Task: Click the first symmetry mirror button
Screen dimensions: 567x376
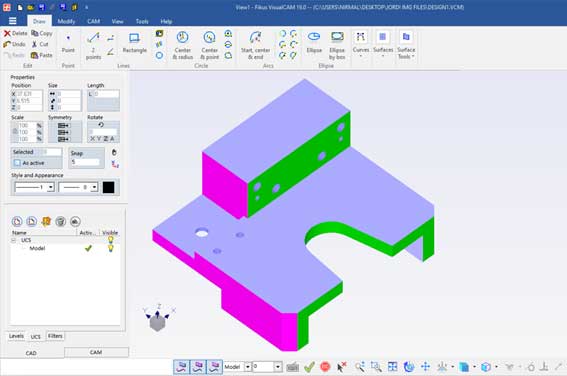Action: (63, 125)
